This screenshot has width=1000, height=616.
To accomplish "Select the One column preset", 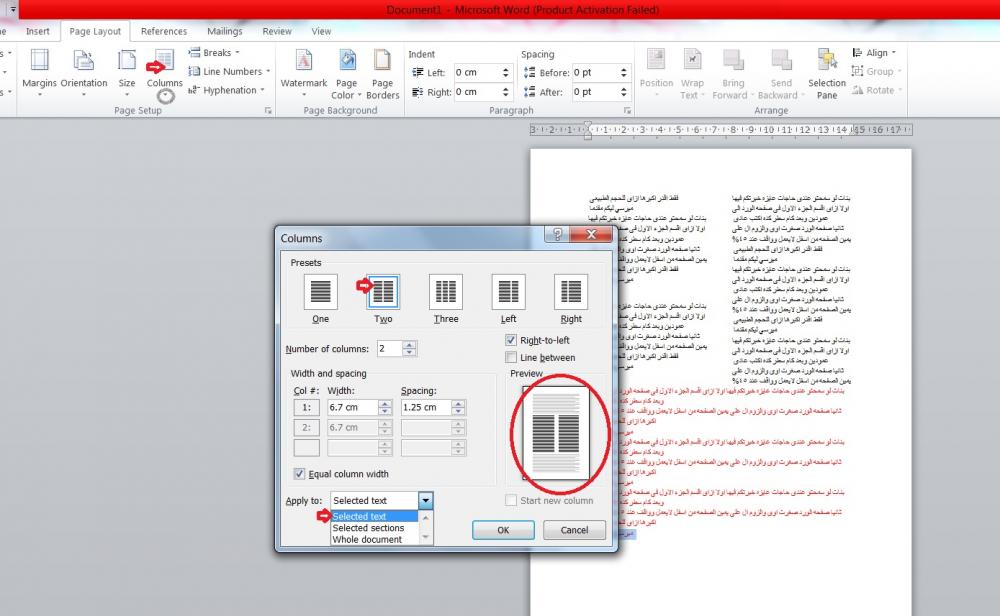I will (x=320, y=292).
